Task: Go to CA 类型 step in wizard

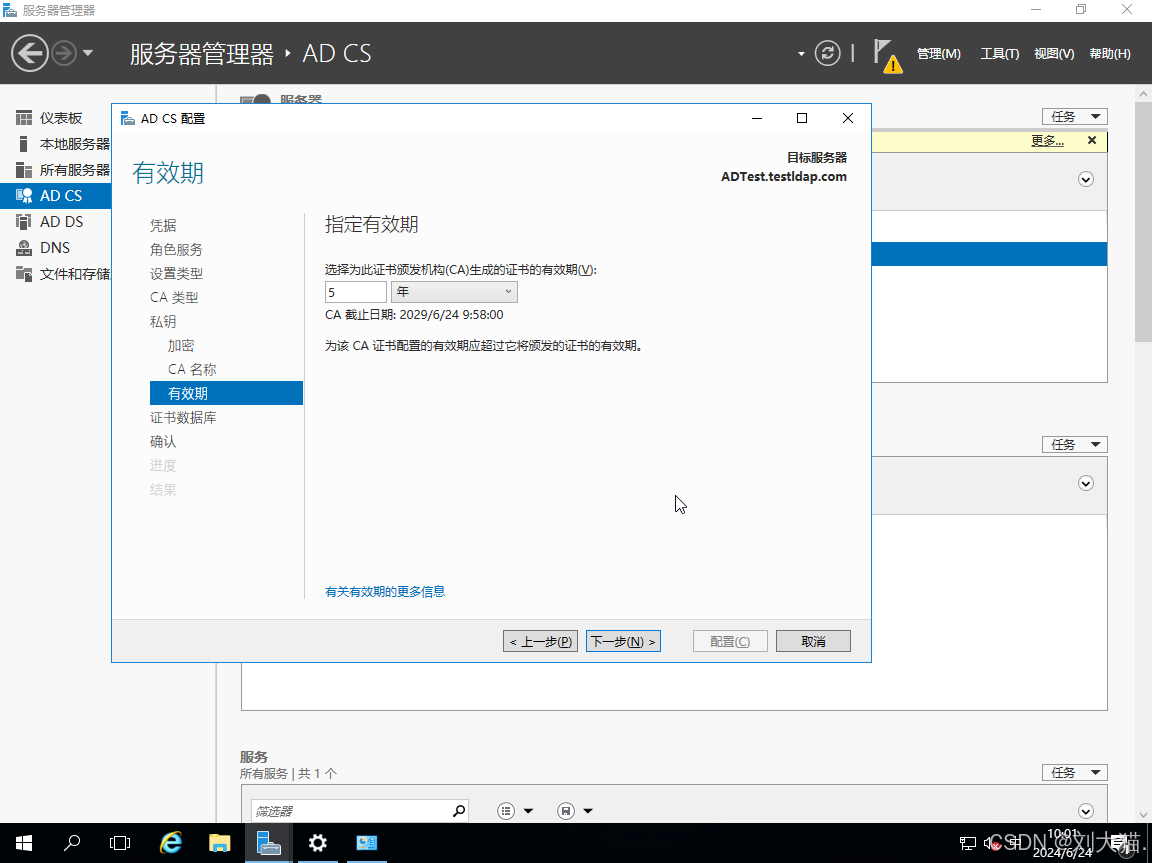Action: (x=174, y=297)
